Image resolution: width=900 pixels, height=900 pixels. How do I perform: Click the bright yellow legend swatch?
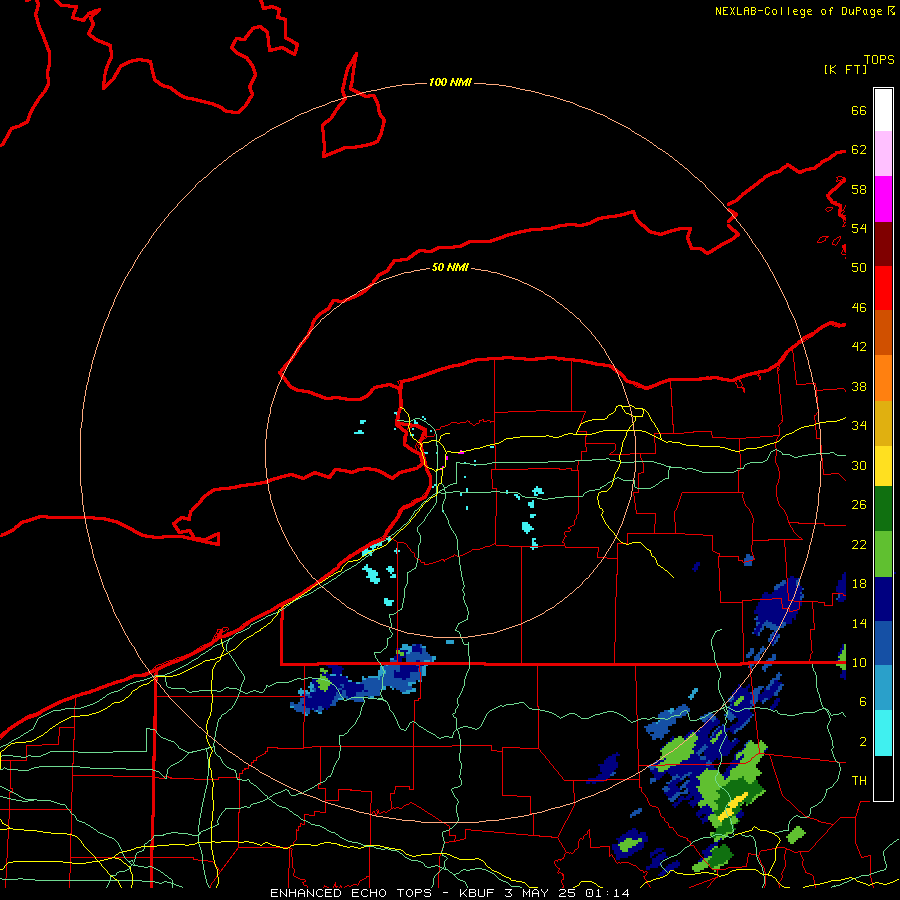(883, 466)
